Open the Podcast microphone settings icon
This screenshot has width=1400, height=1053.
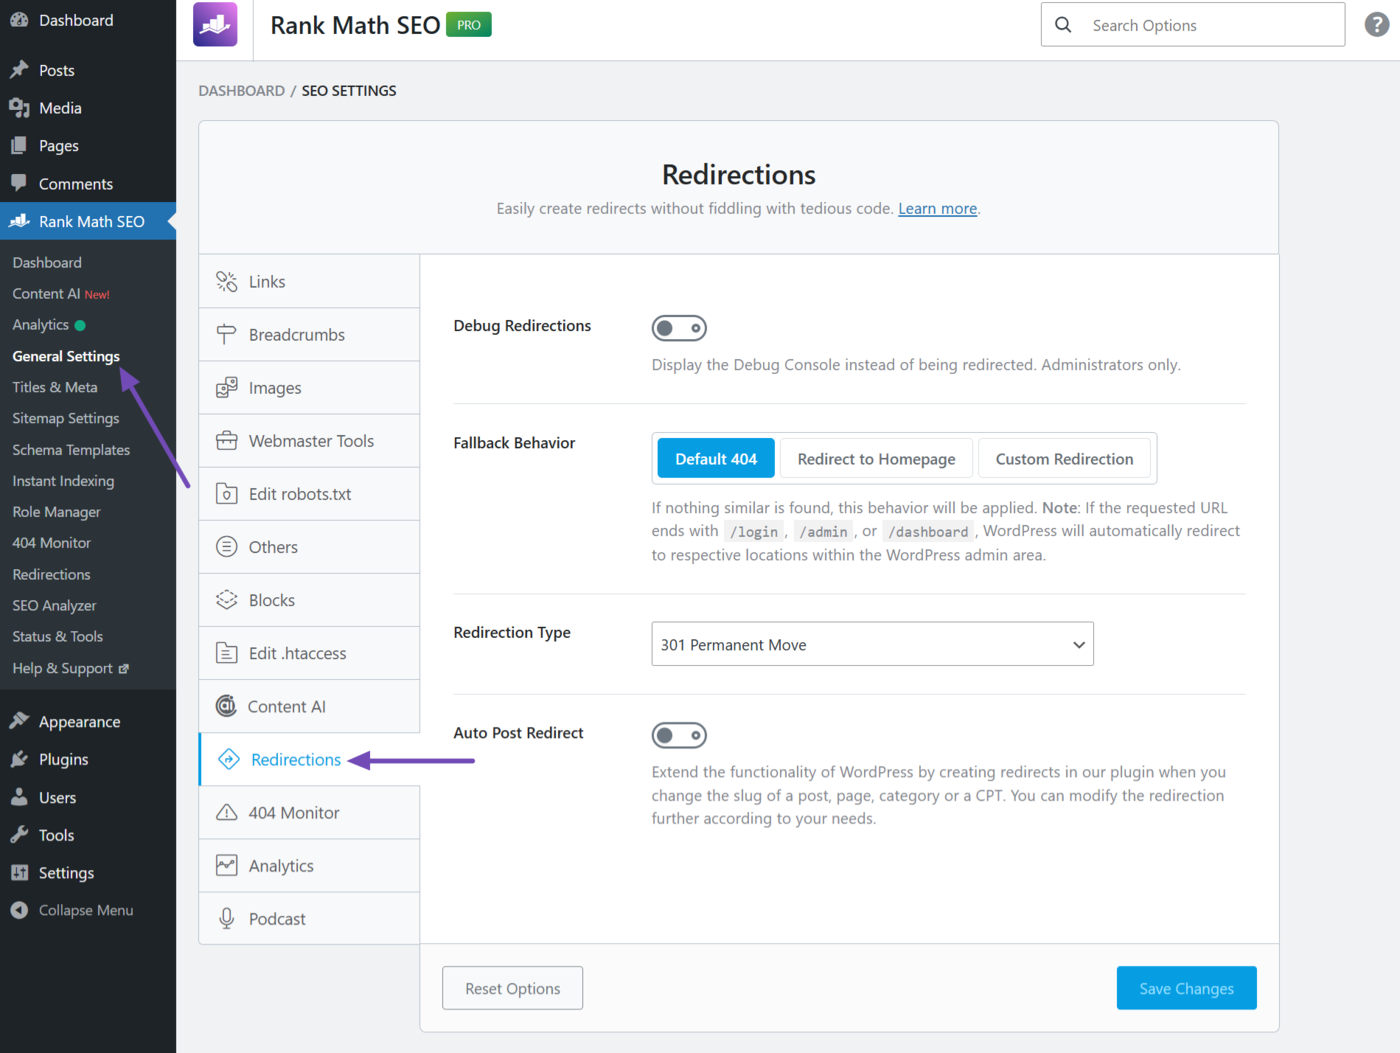point(227,918)
